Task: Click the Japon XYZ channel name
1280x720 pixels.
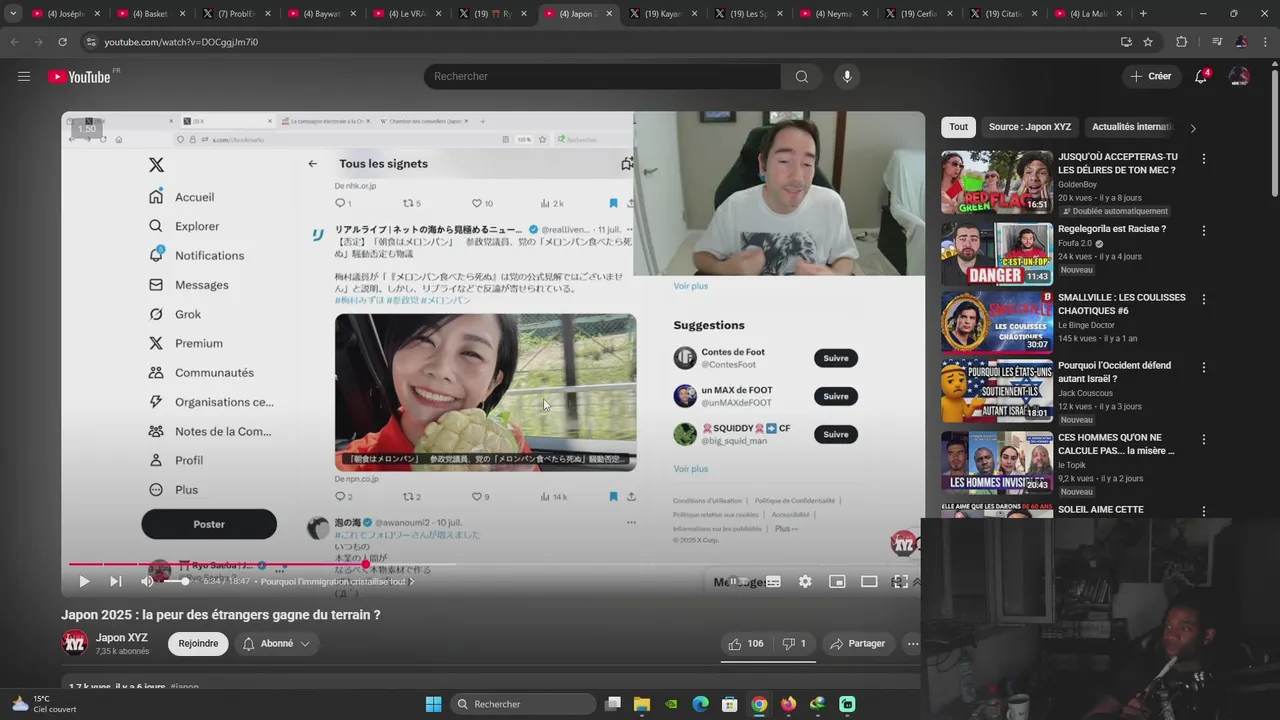Action: (x=122, y=637)
